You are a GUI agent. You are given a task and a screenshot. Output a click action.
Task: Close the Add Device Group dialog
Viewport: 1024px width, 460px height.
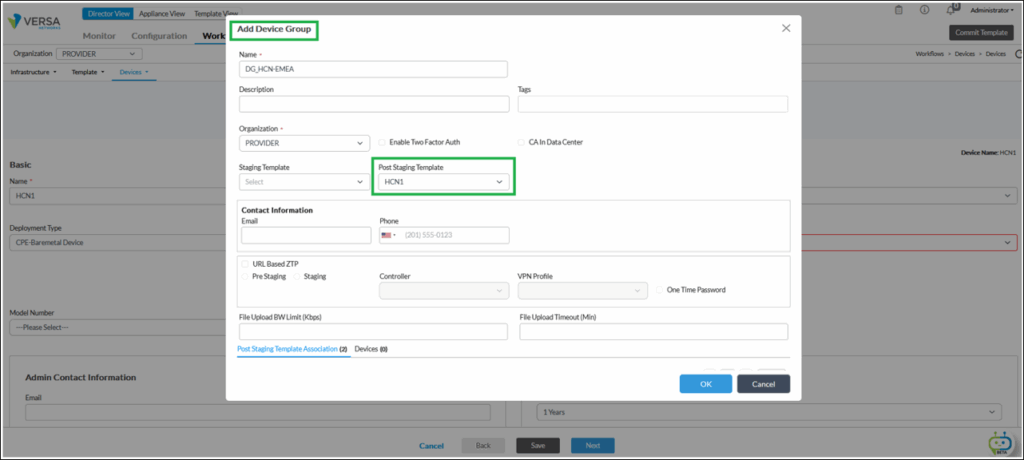click(x=785, y=29)
